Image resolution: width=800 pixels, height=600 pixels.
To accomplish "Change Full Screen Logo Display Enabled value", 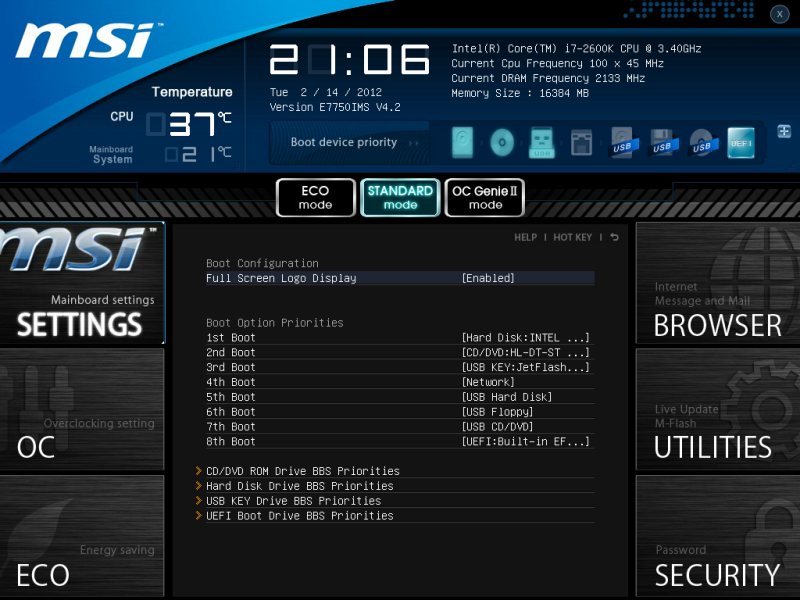I will click(x=488, y=278).
